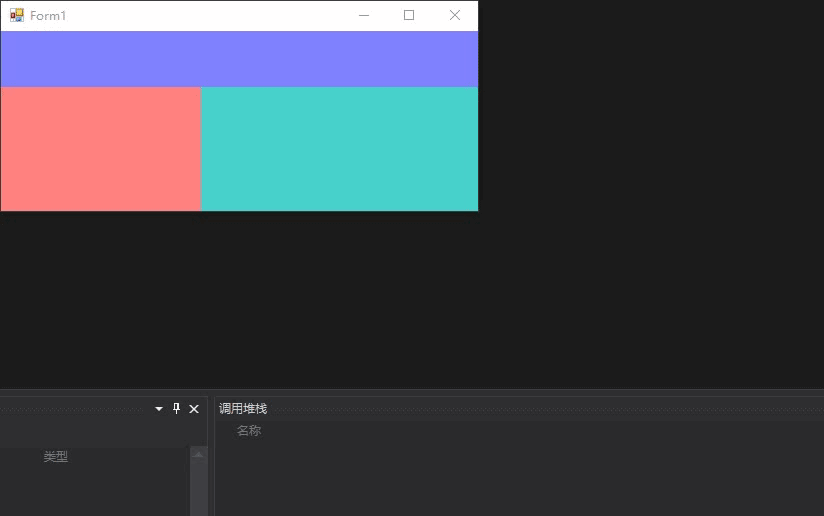Close the Form1 window
The height and width of the screenshot is (516, 824).
(455, 15)
